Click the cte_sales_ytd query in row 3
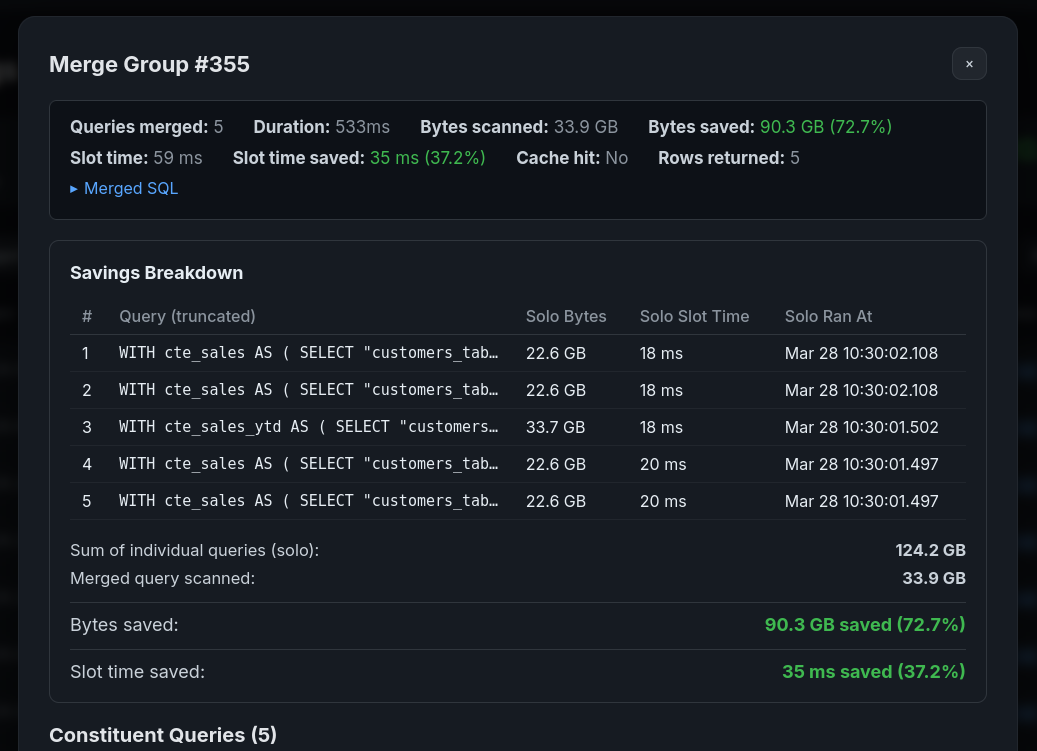 (309, 427)
